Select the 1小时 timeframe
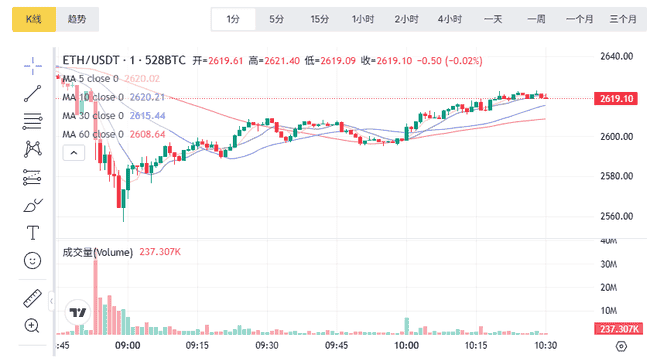Image resolution: width=650 pixels, height=361 pixels. (363, 19)
